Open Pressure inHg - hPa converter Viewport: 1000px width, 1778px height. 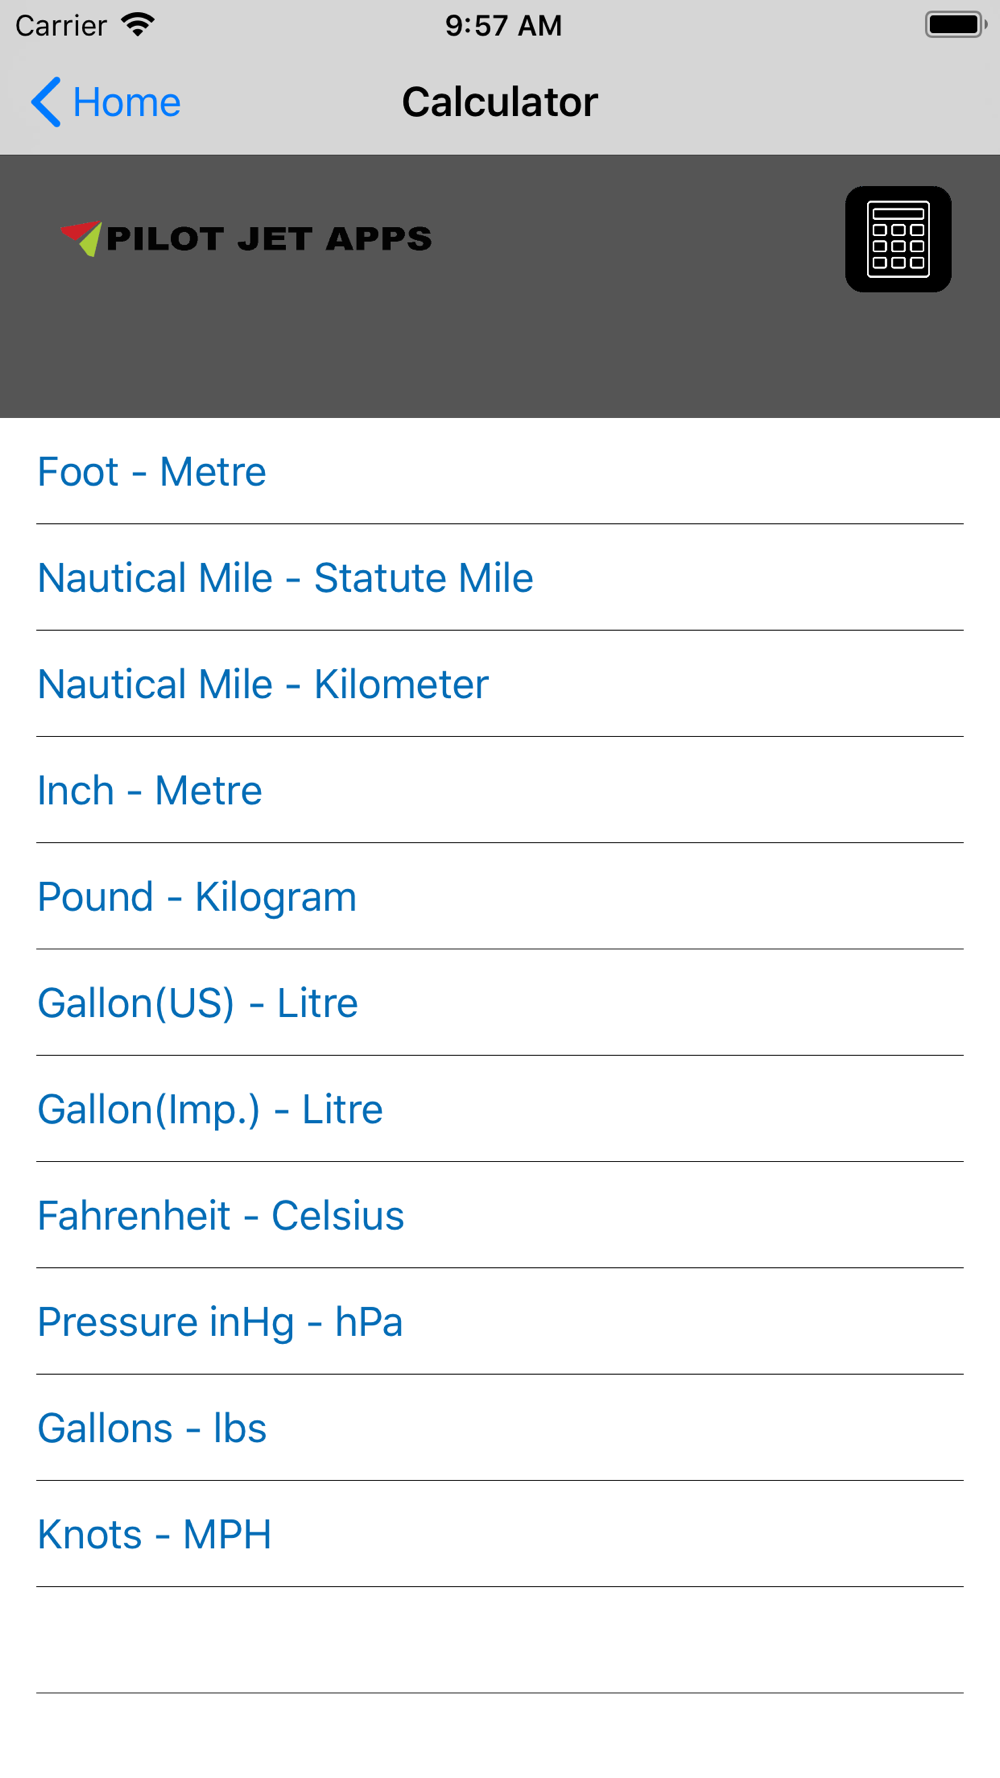tap(500, 1321)
